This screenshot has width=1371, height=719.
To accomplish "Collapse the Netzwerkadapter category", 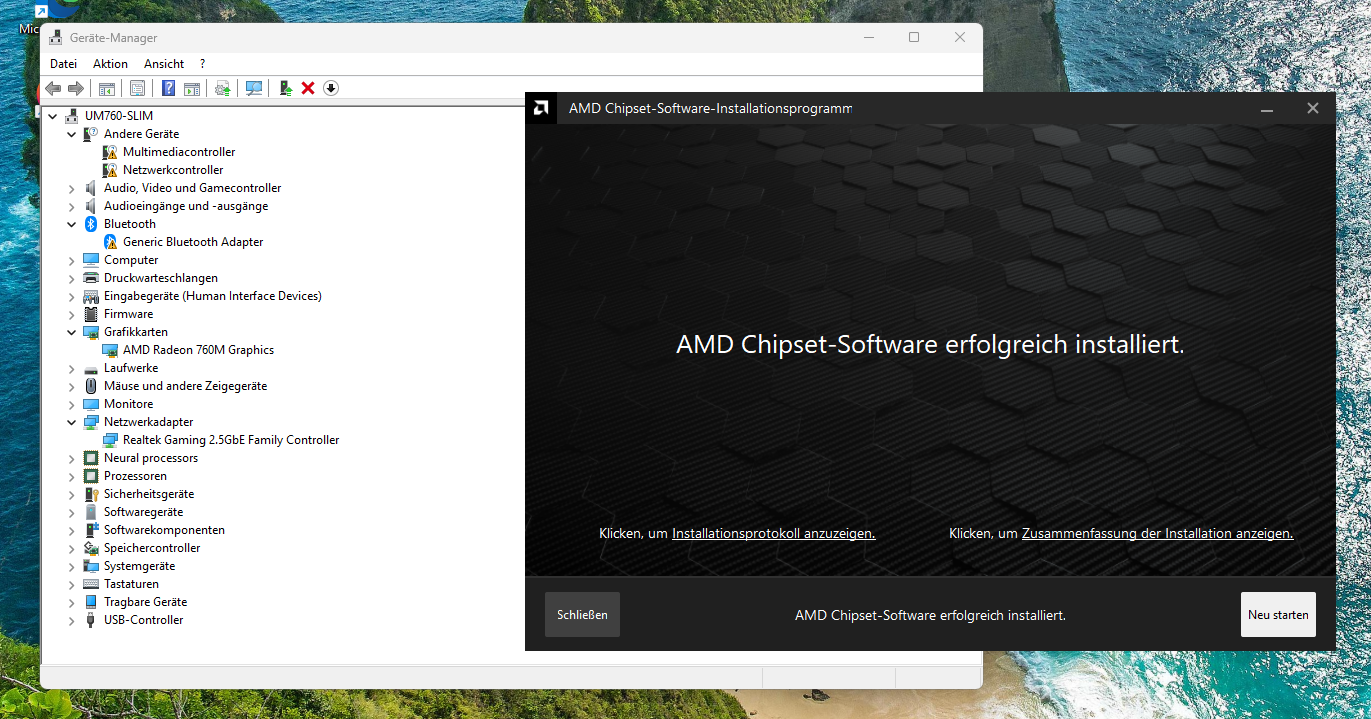I will [x=72, y=422].
